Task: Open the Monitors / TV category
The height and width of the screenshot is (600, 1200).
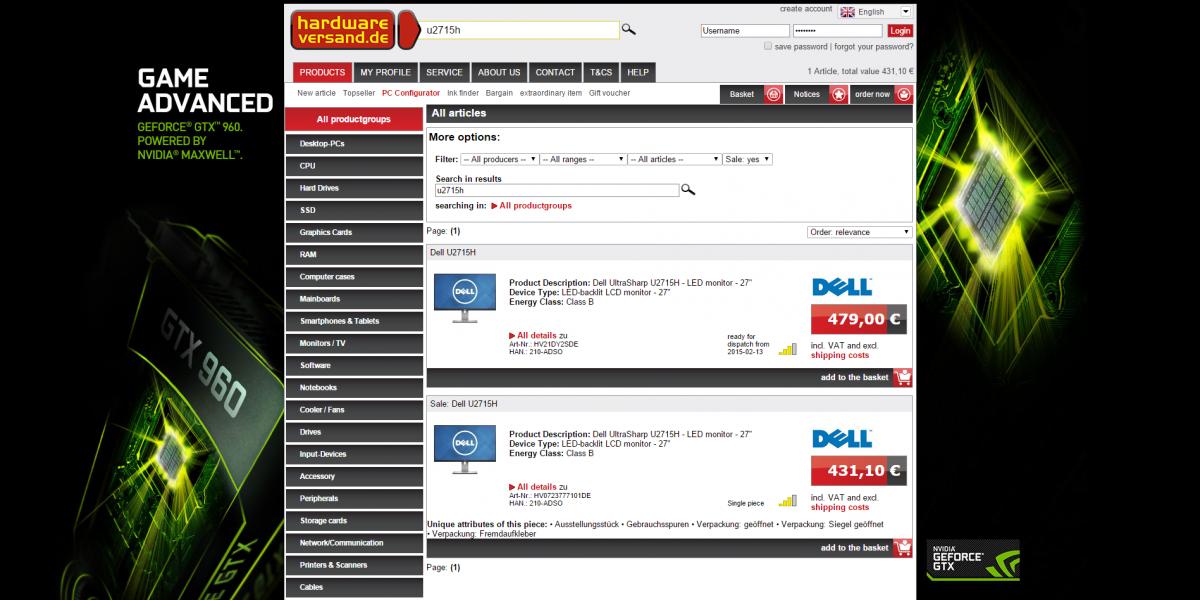Action: pos(354,344)
